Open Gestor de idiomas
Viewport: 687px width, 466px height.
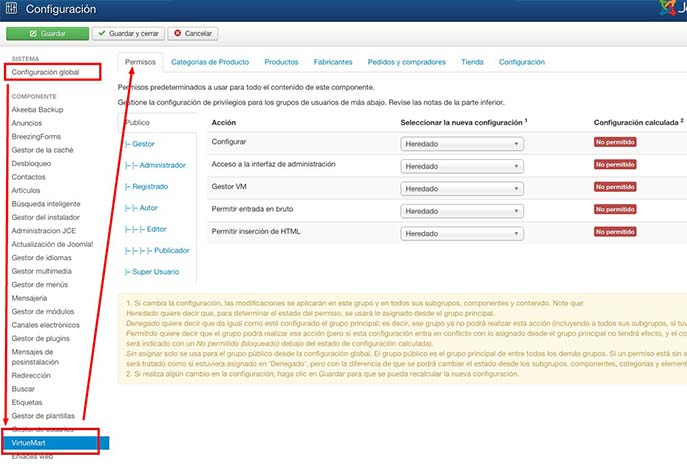(x=42, y=258)
